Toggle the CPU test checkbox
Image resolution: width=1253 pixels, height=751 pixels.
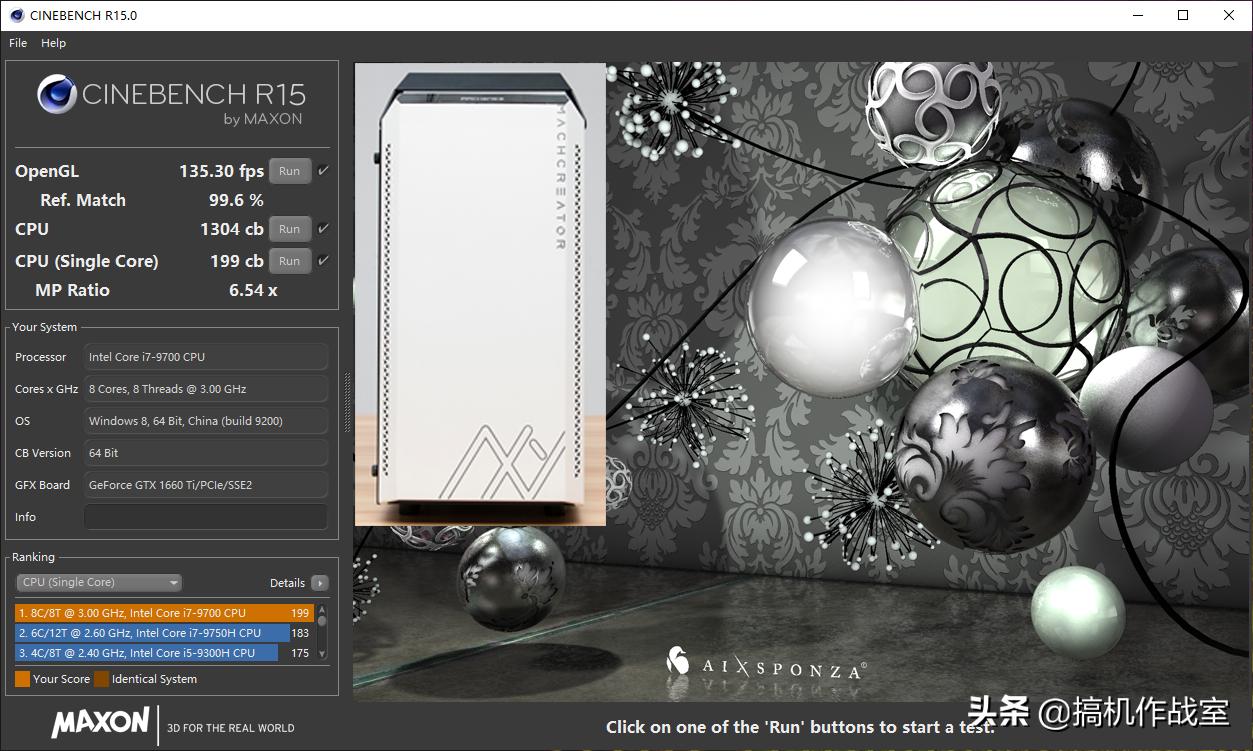(x=323, y=229)
